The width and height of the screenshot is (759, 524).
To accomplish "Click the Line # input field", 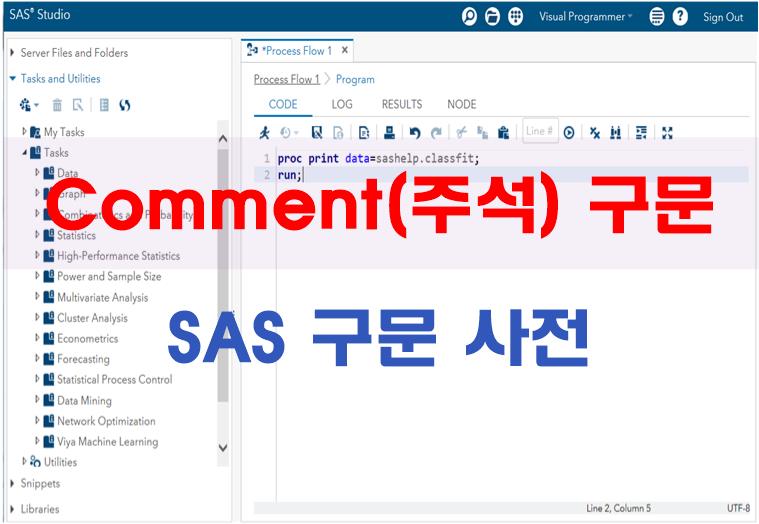I will coord(540,131).
